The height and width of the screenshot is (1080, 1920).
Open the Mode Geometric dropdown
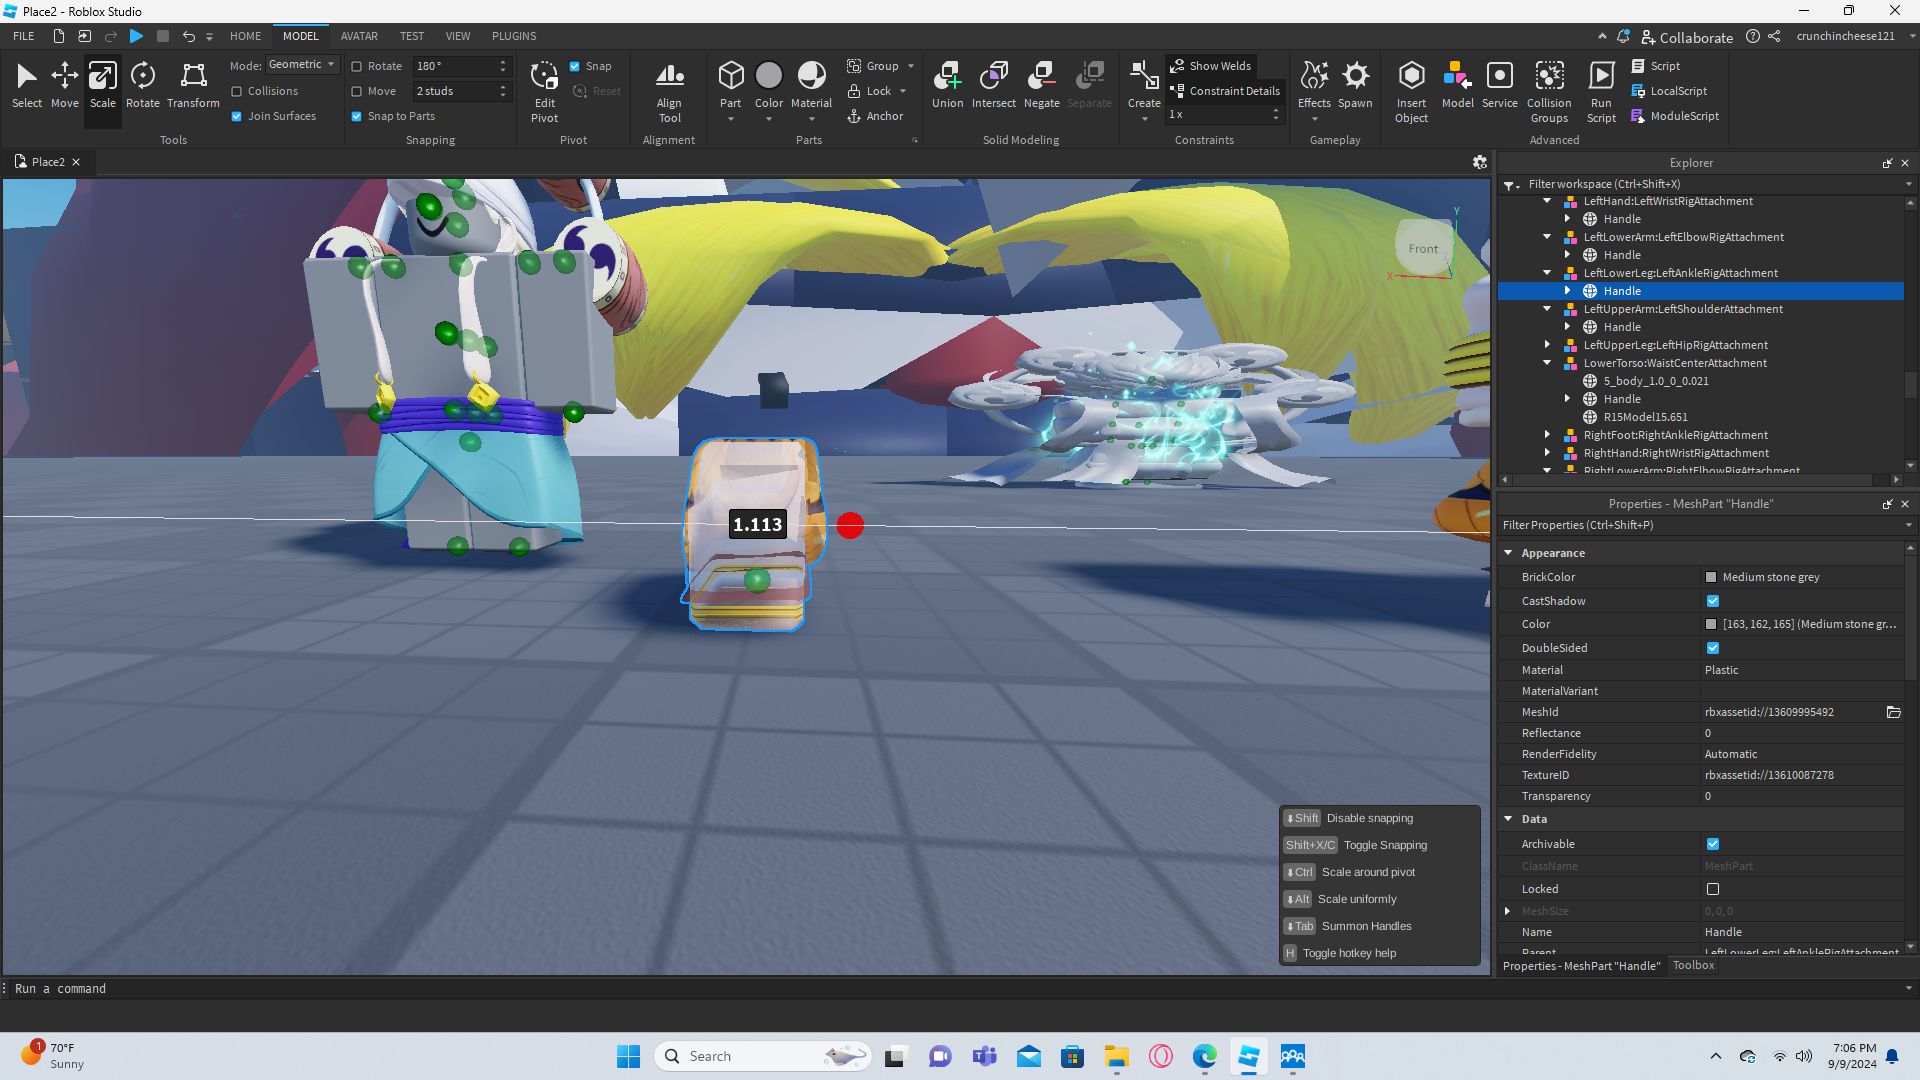pyautogui.click(x=303, y=65)
